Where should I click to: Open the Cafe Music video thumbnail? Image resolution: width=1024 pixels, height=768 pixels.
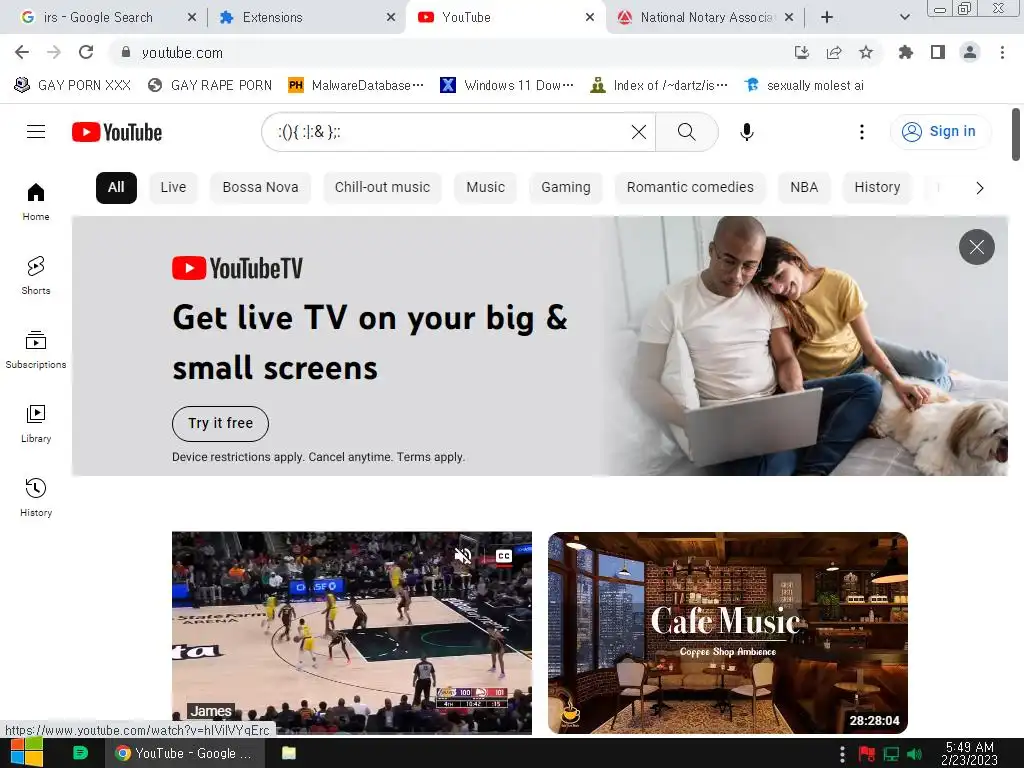pos(728,632)
